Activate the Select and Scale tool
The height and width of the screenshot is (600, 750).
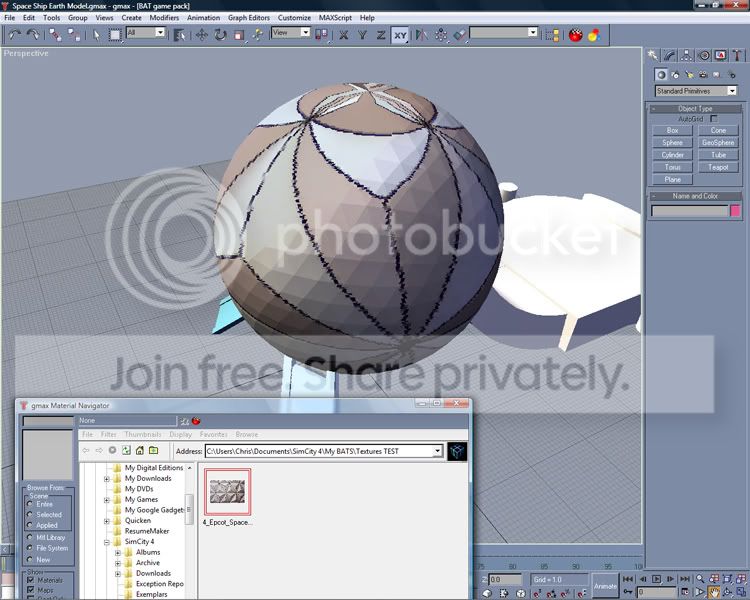[x=239, y=35]
